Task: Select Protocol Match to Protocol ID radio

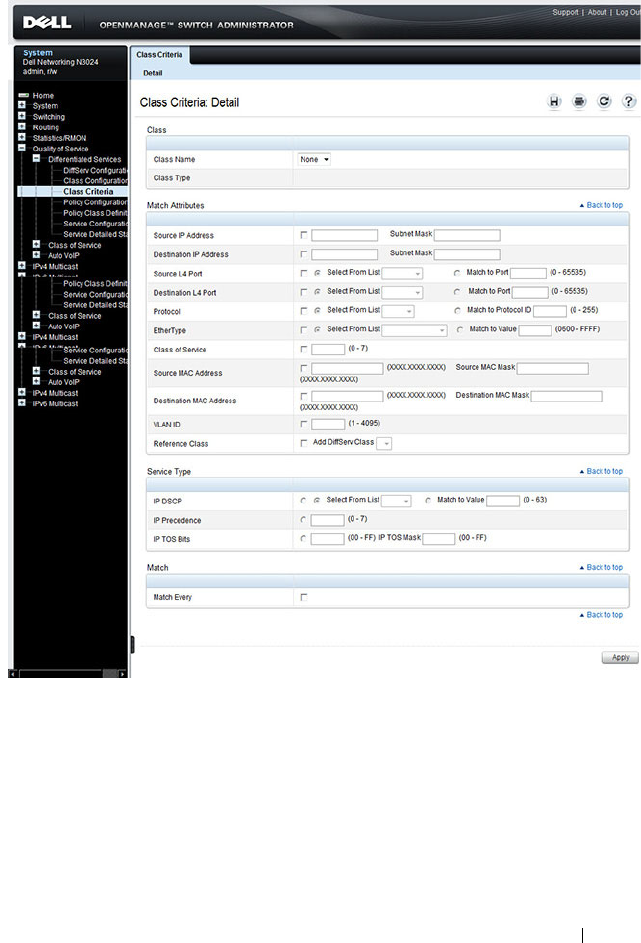Action: [457, 311]
